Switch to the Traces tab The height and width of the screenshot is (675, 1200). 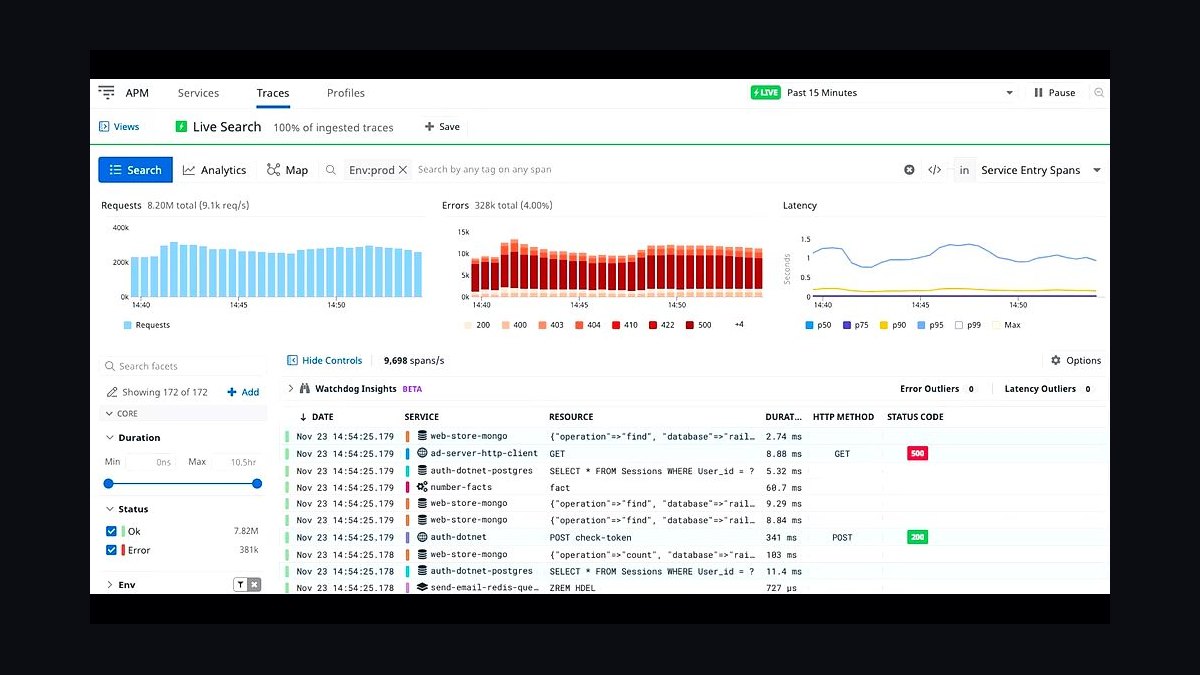(273, 93)
